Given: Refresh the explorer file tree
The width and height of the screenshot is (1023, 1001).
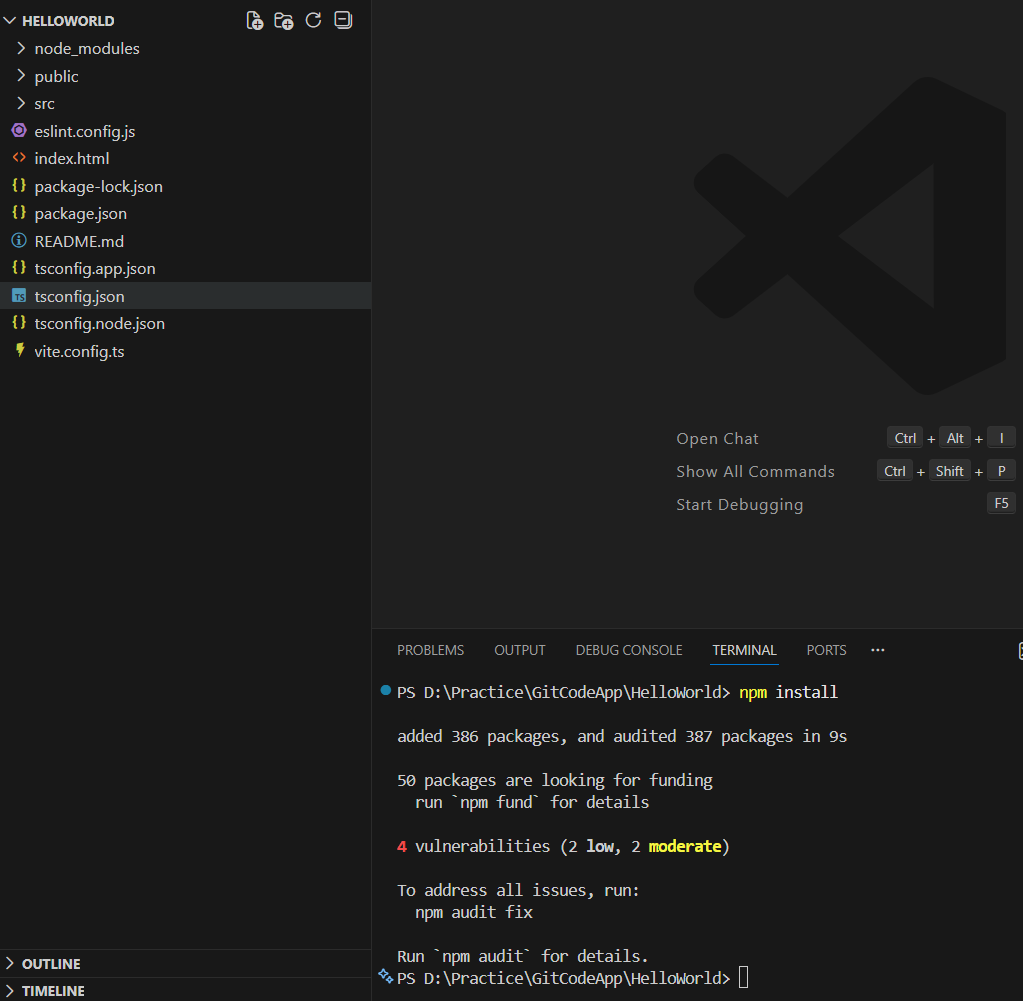Looking at the screenshot, I should 313,20.
